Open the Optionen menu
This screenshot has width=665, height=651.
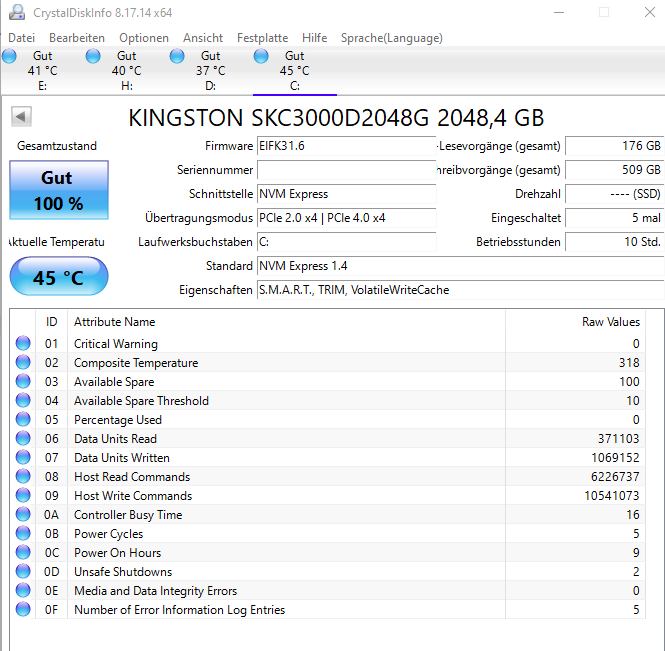point(144,38)
